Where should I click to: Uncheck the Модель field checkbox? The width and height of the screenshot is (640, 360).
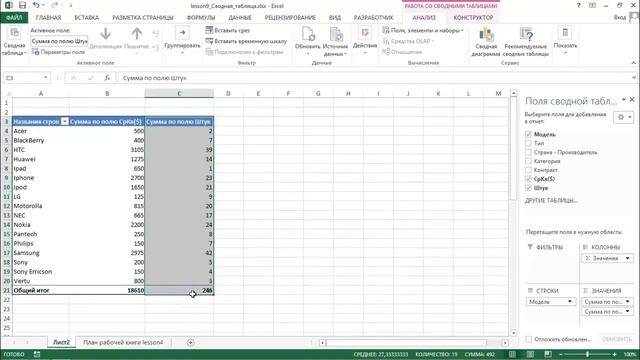(528, 134)
